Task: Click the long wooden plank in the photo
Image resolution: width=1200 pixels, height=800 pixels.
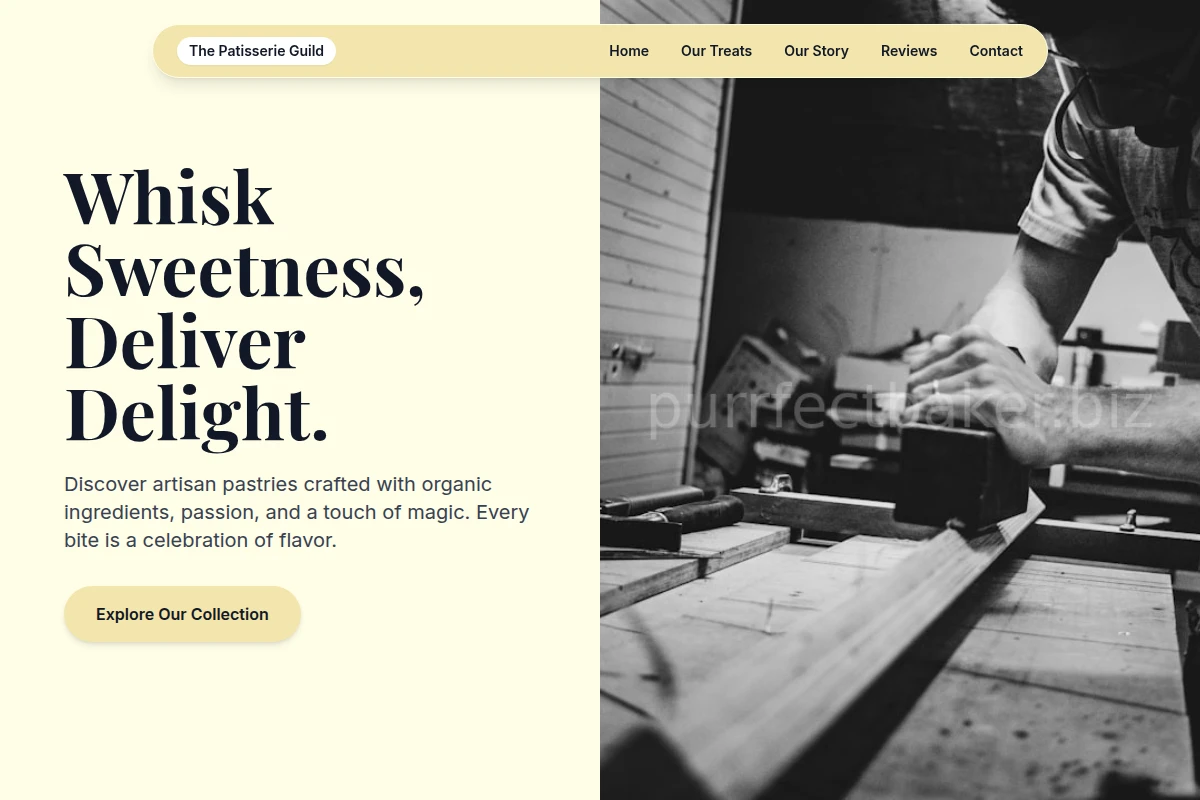Action: [860, 640]
